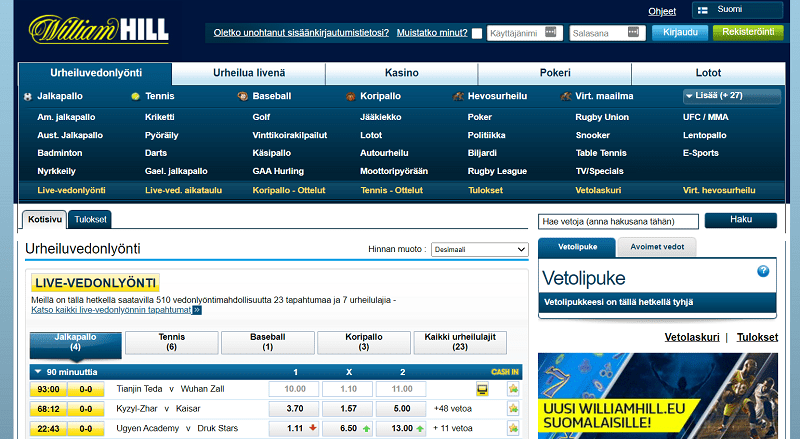Open the Ohjeet help link
Viewport: 800px width, 439px height.
click(662, 11)
